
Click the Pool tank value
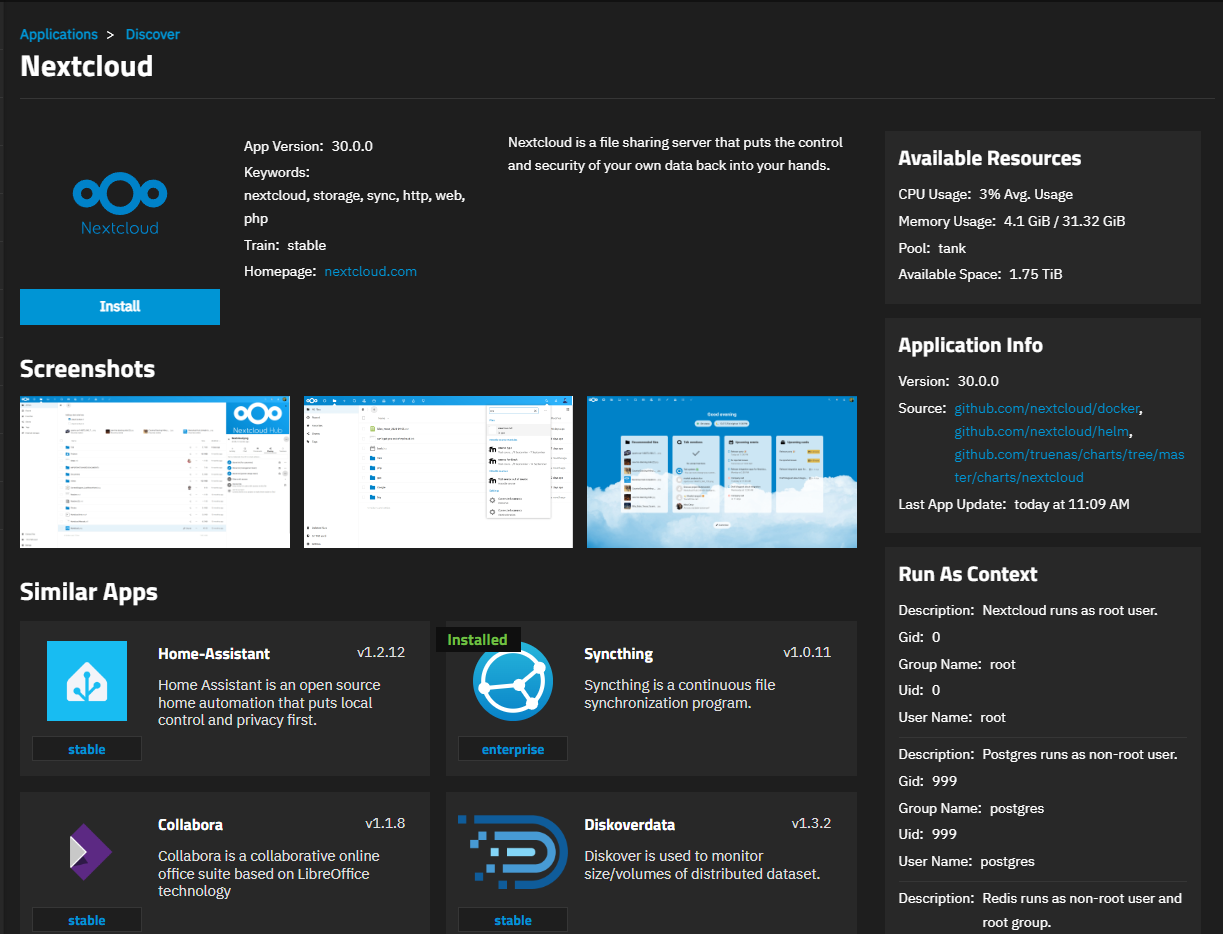952,248
